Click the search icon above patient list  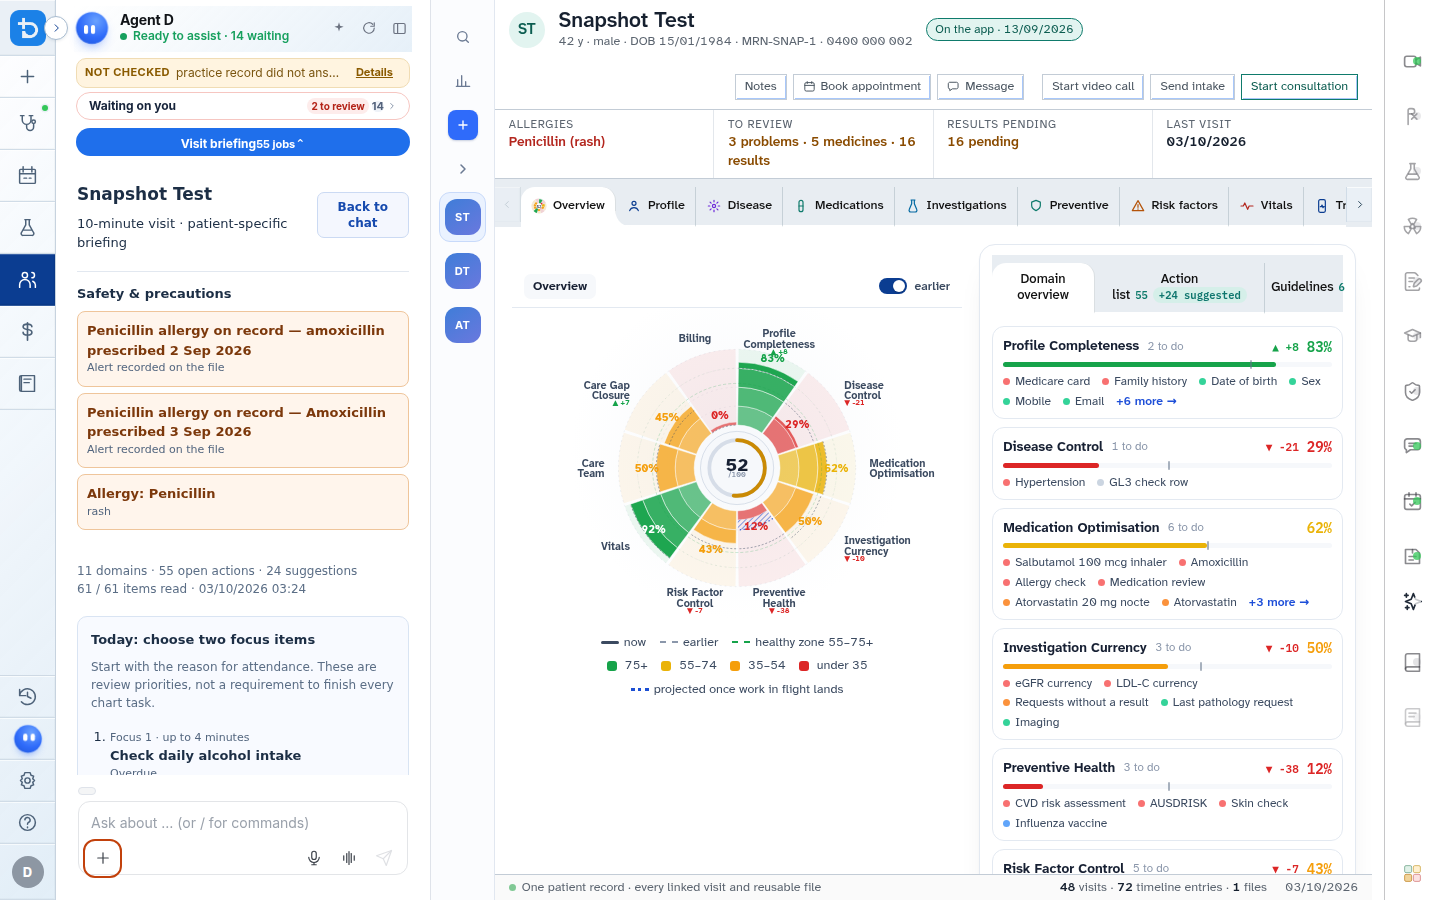click(463, 37)
